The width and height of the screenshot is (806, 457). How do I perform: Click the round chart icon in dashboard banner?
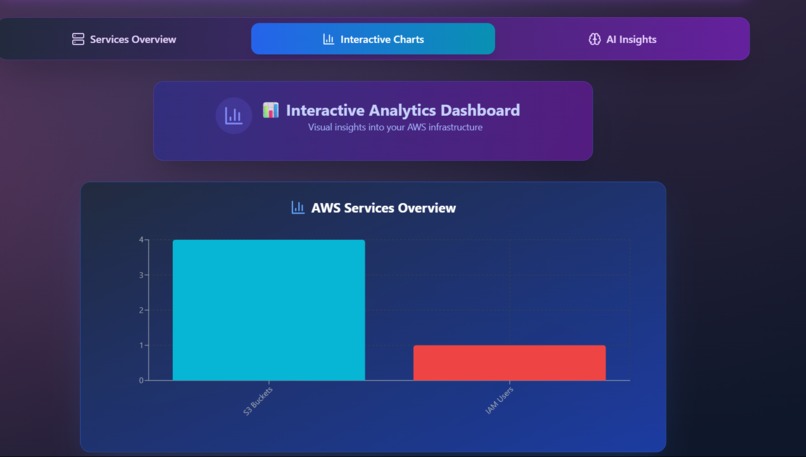pos(234,116)
